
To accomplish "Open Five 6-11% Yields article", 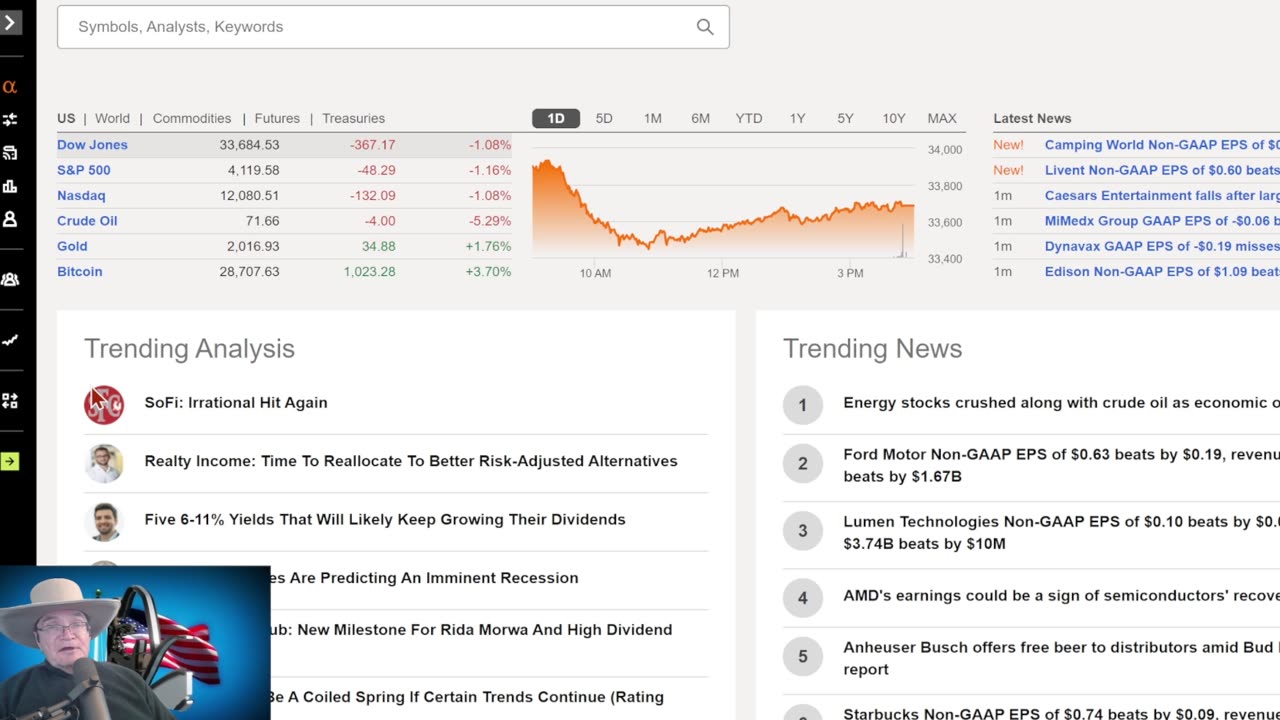I will pos(385,520).
